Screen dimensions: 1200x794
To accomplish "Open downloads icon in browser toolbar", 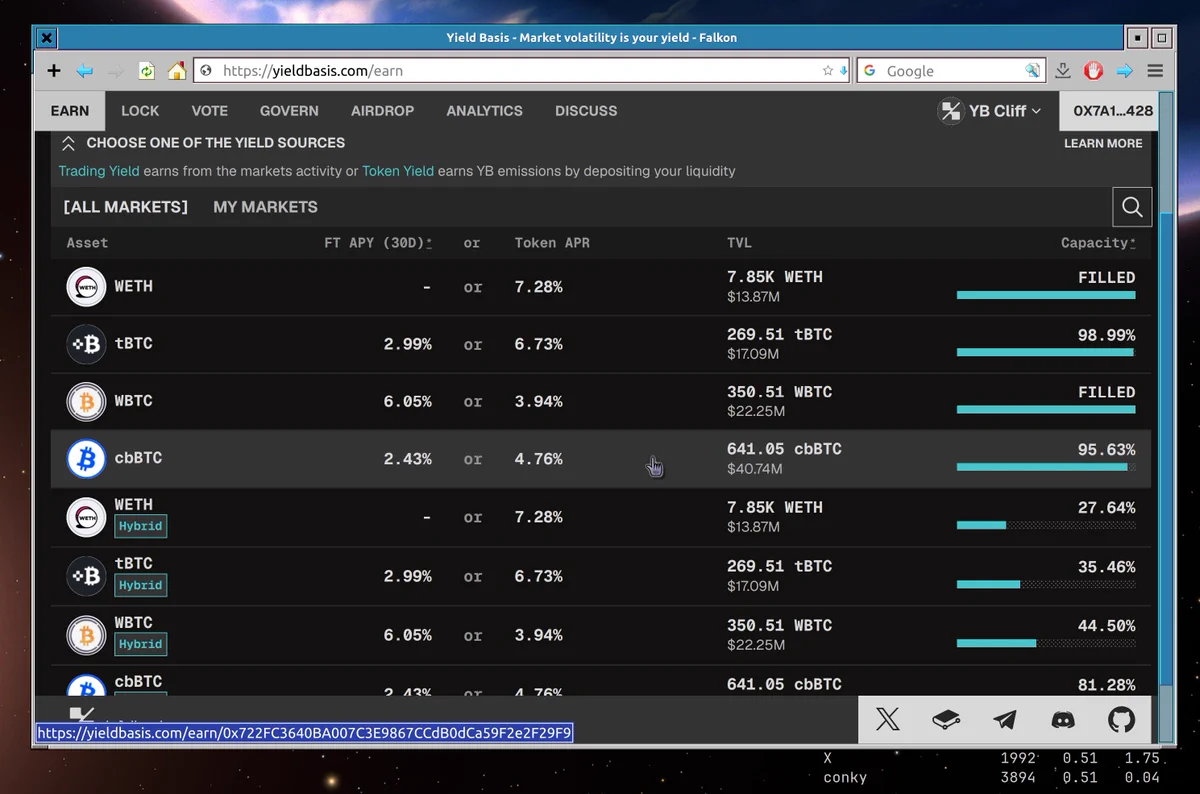I will pyautogui.click(x=1063, y=71).
